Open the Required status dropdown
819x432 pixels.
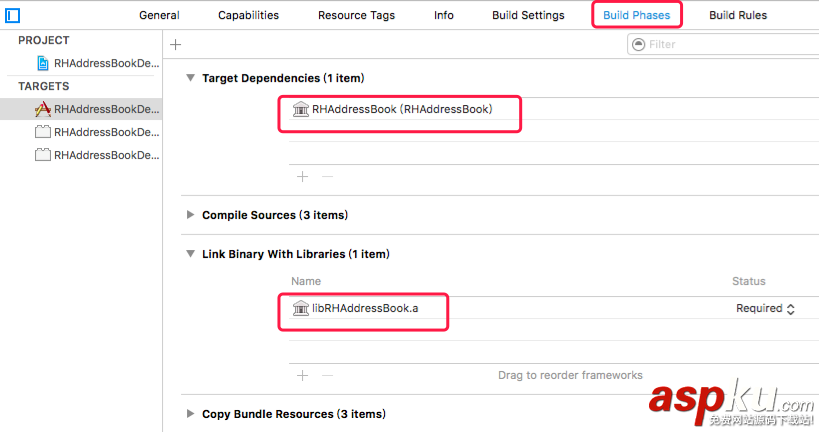point(765,309)
